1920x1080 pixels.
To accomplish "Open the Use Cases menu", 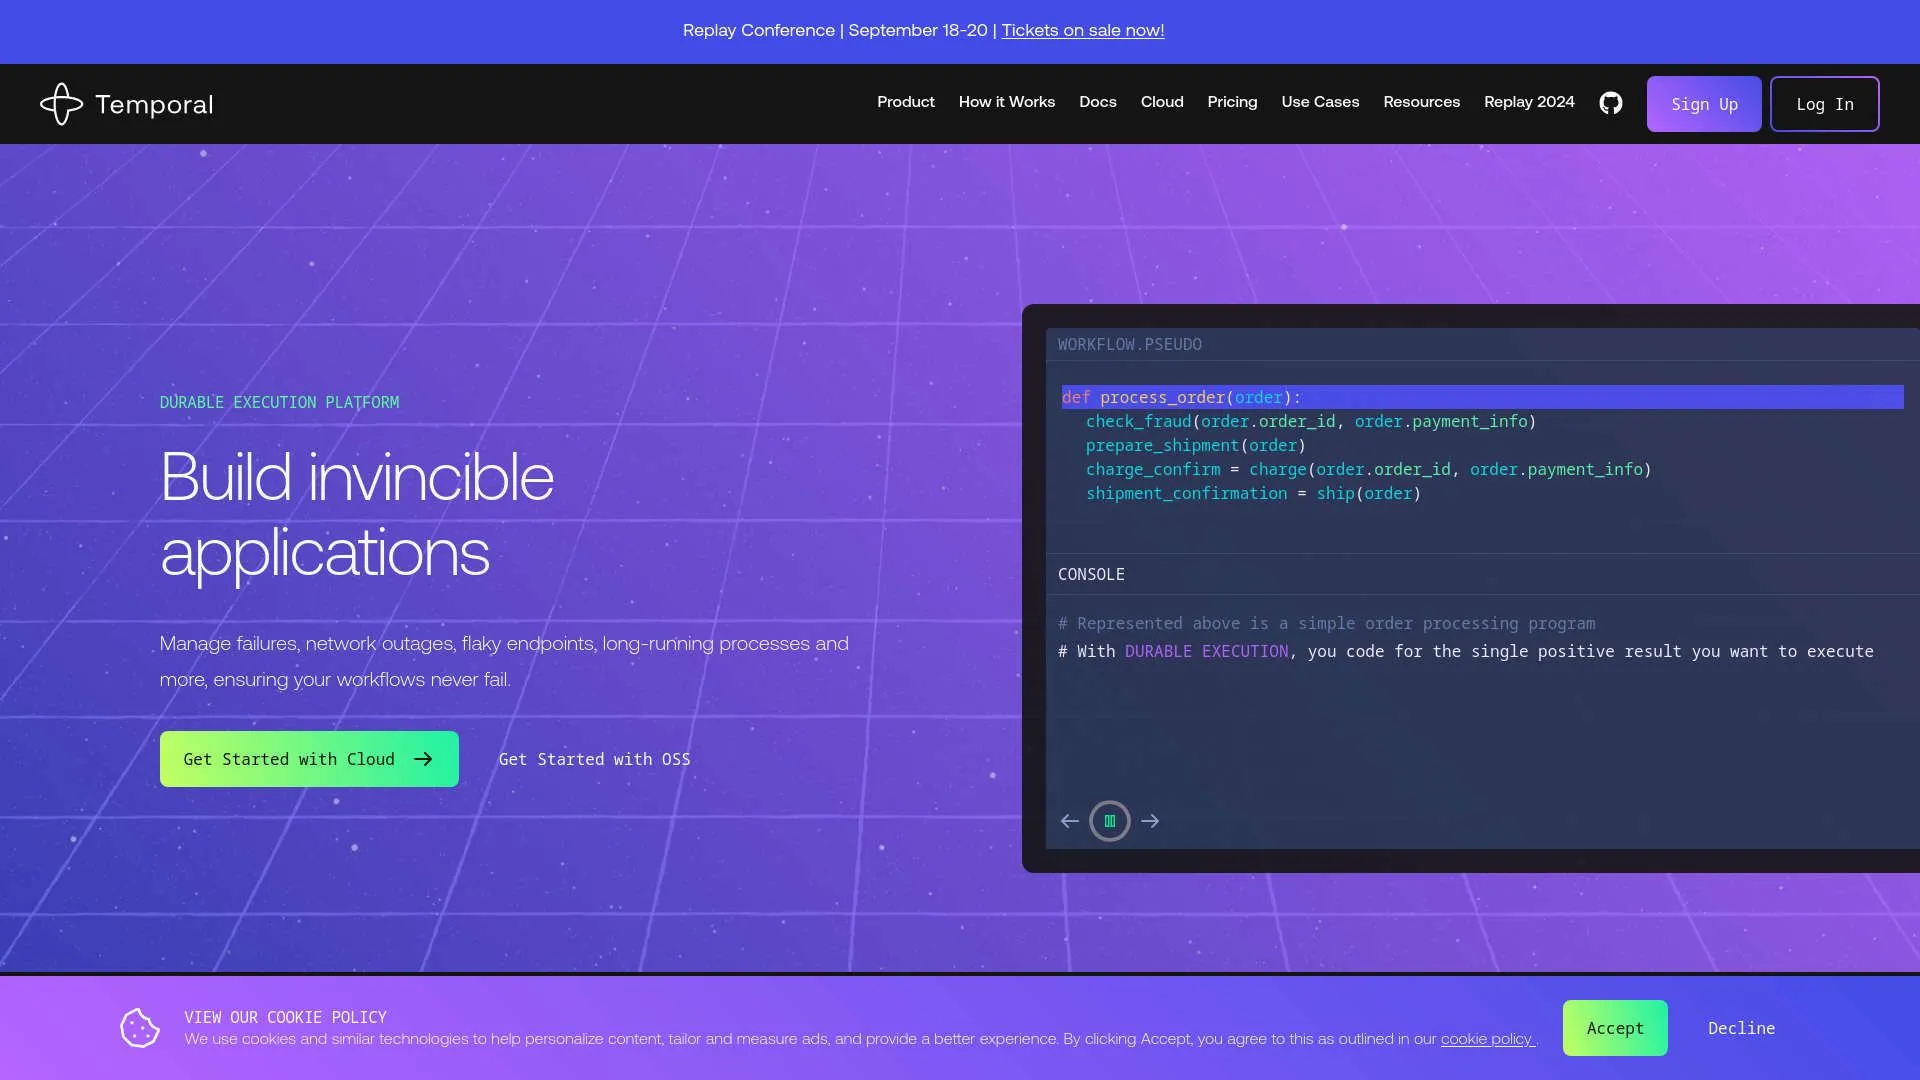I will pos(1320,102).
